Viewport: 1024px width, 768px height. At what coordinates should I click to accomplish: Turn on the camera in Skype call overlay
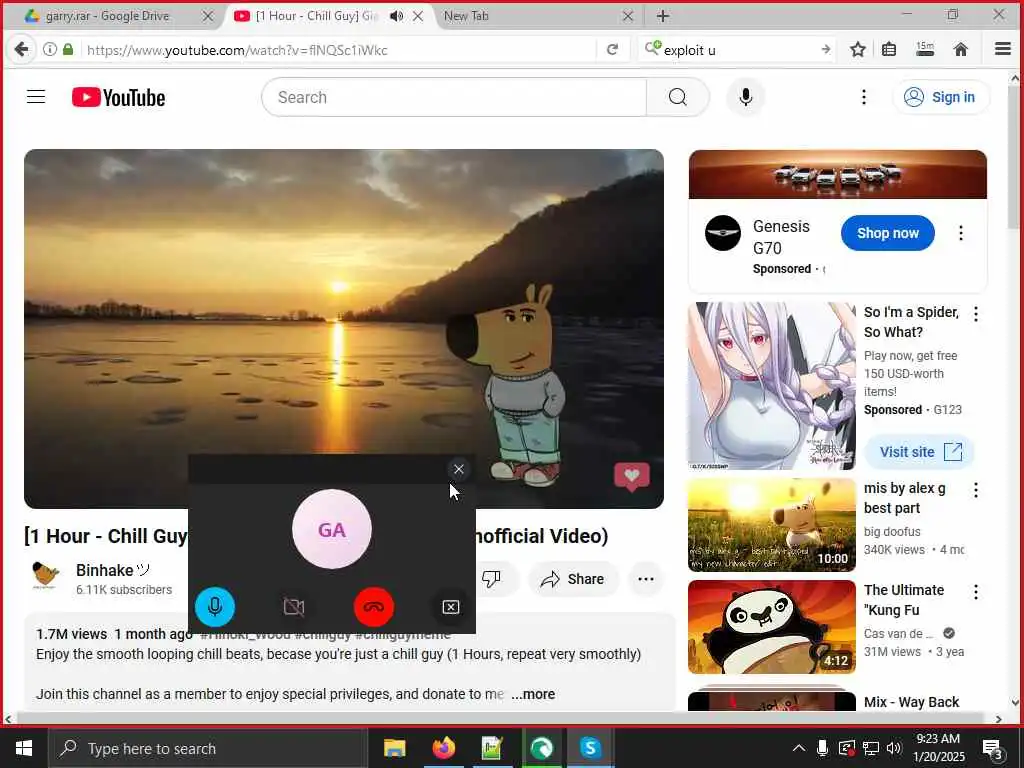(x=294, y=607)
